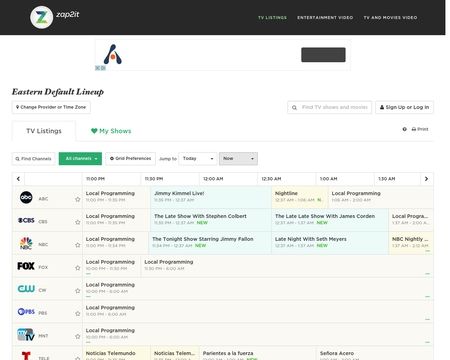Go to previous time slot arrow
This screenshot has height=360, width=450.
point(18,179)
